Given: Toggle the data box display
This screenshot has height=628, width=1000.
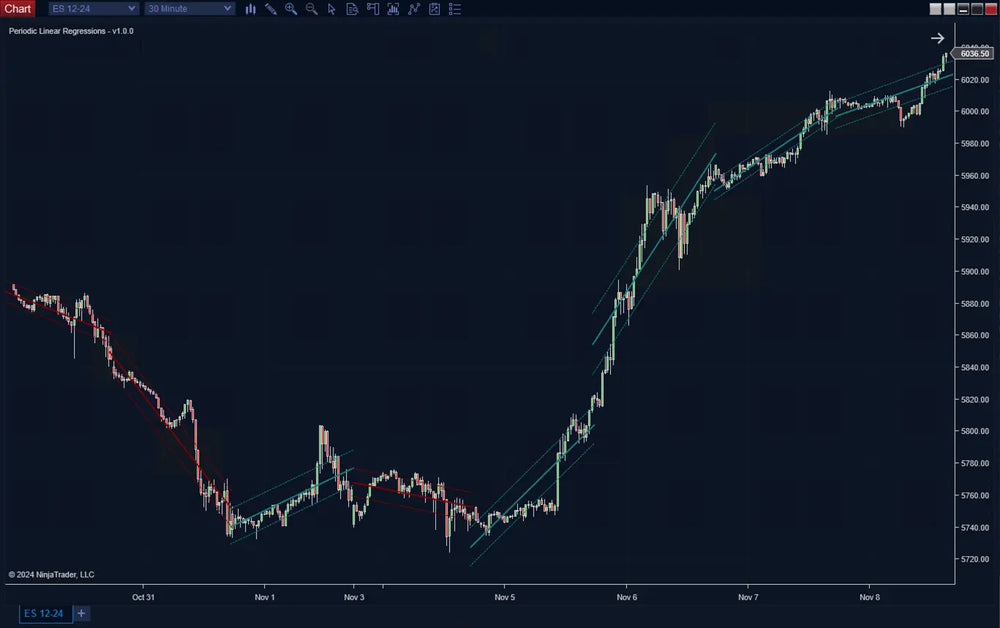Looking at the screenshot, I should [x=351, y=9].
